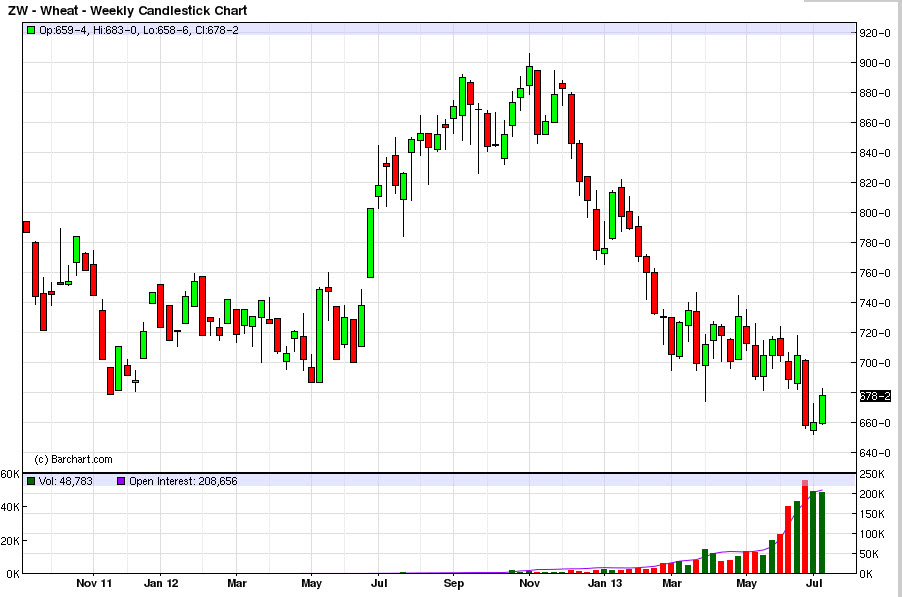The width and height of the screenshot is (902, 597).
Task: Click the 'Sep' date axis label
Action: coord(453,583)
